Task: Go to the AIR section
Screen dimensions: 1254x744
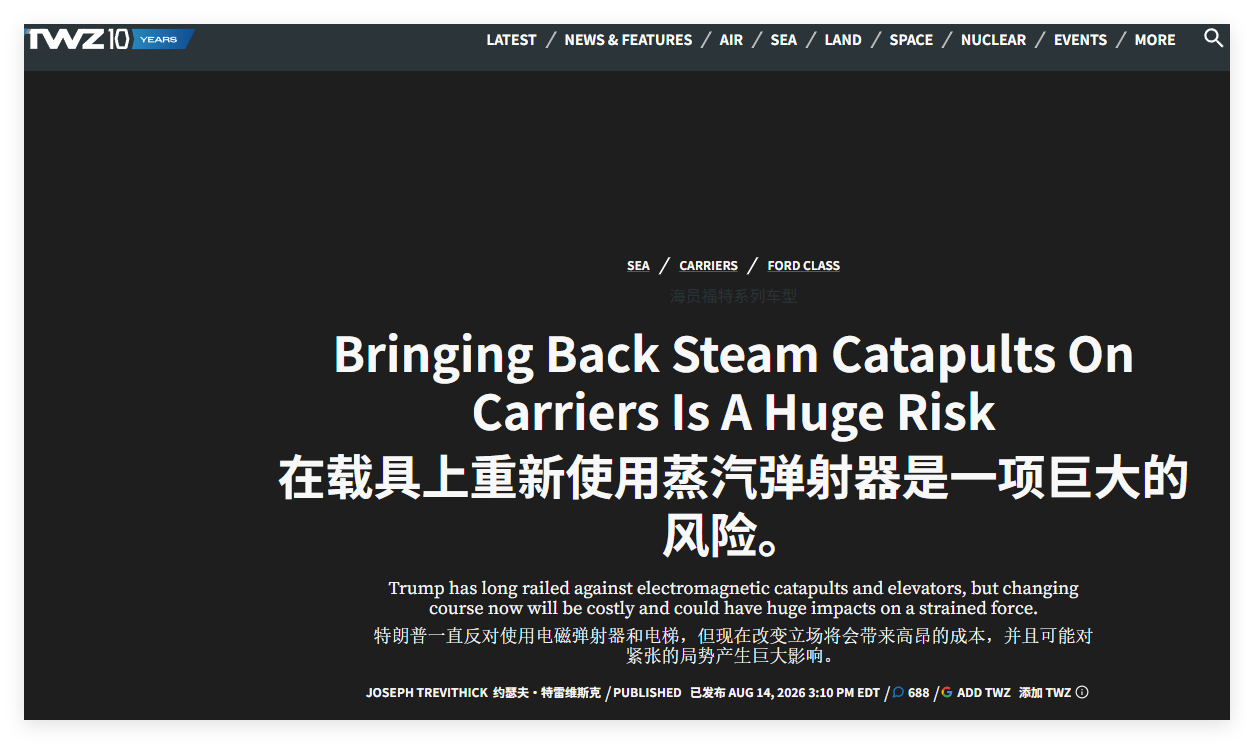Action: (x=731, y=40)
